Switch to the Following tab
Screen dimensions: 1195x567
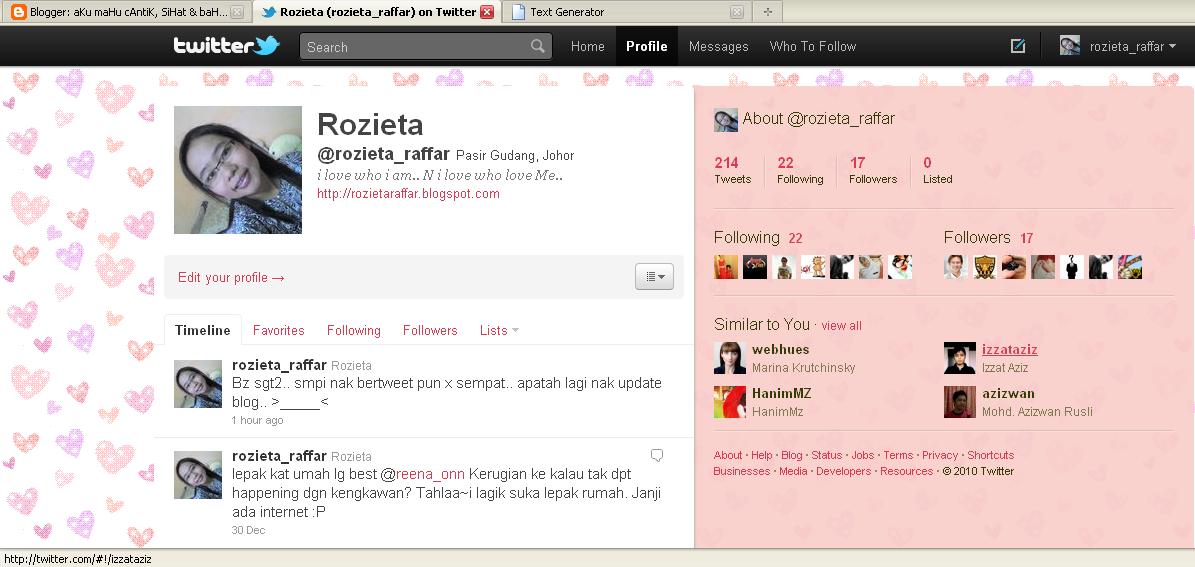coord(354,330)
